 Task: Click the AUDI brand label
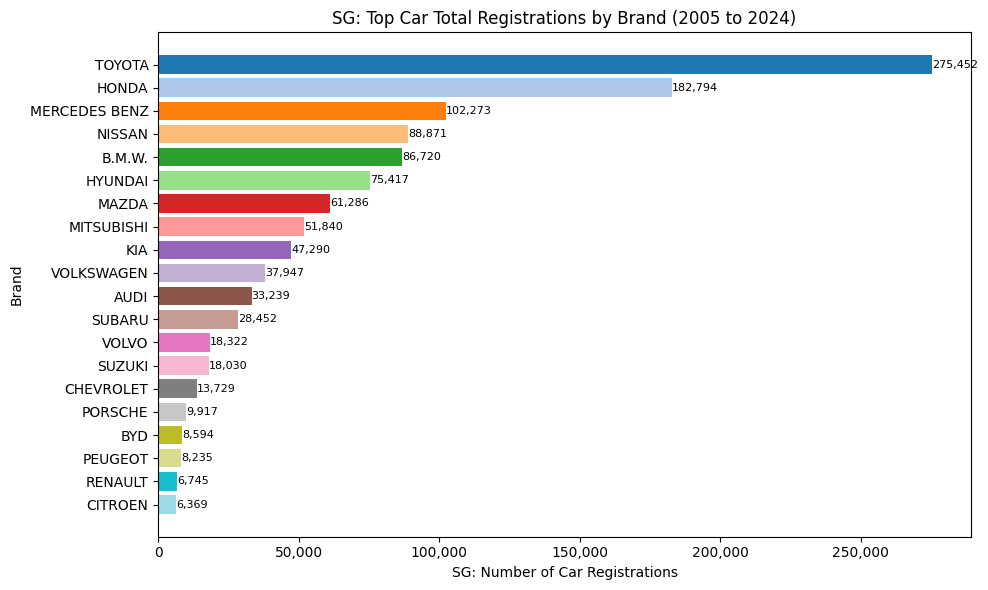pyautogui.click(x=130, y=297)
